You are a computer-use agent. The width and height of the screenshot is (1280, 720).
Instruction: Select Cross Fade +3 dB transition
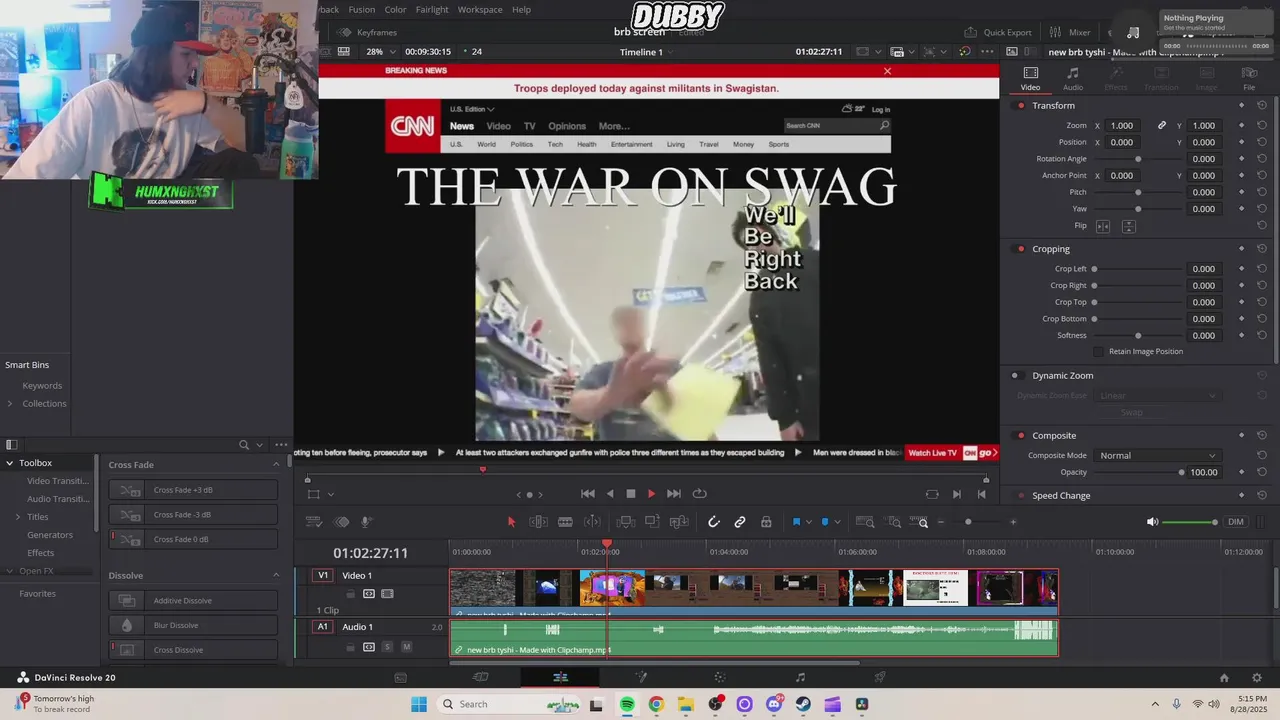coord(193,490)
